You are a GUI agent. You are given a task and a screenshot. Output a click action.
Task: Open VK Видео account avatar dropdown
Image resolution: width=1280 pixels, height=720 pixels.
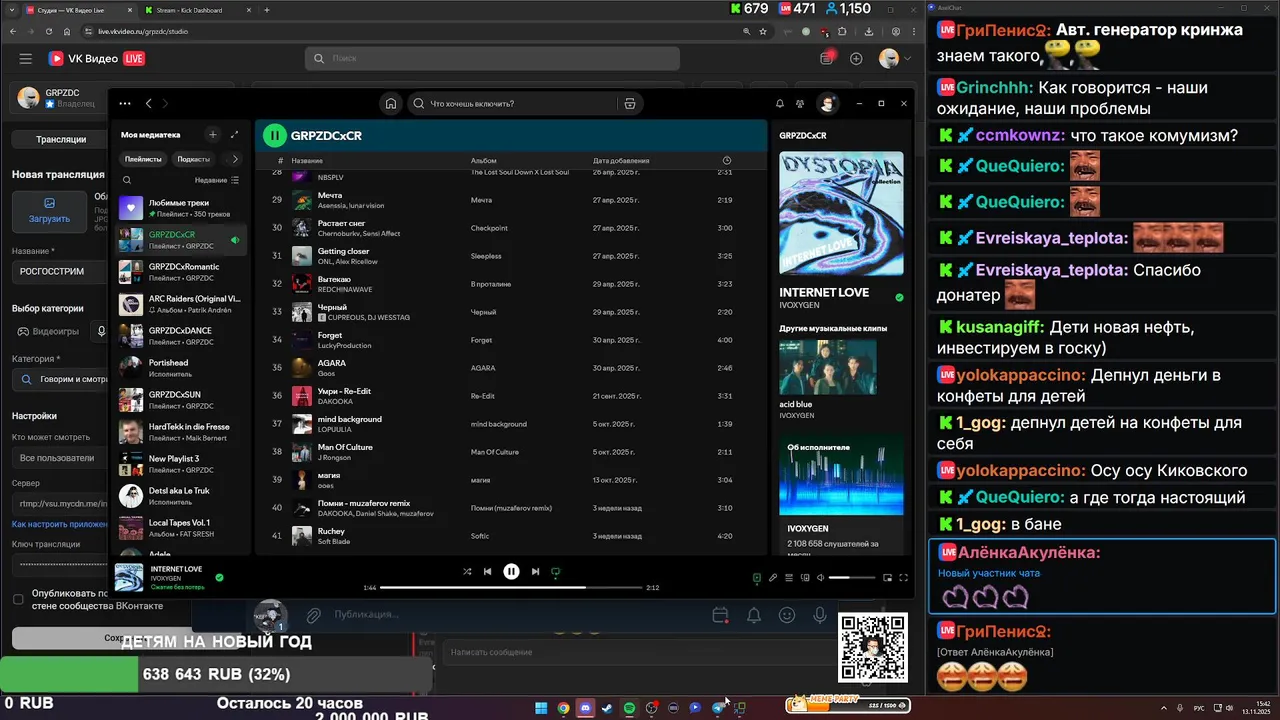895,59
